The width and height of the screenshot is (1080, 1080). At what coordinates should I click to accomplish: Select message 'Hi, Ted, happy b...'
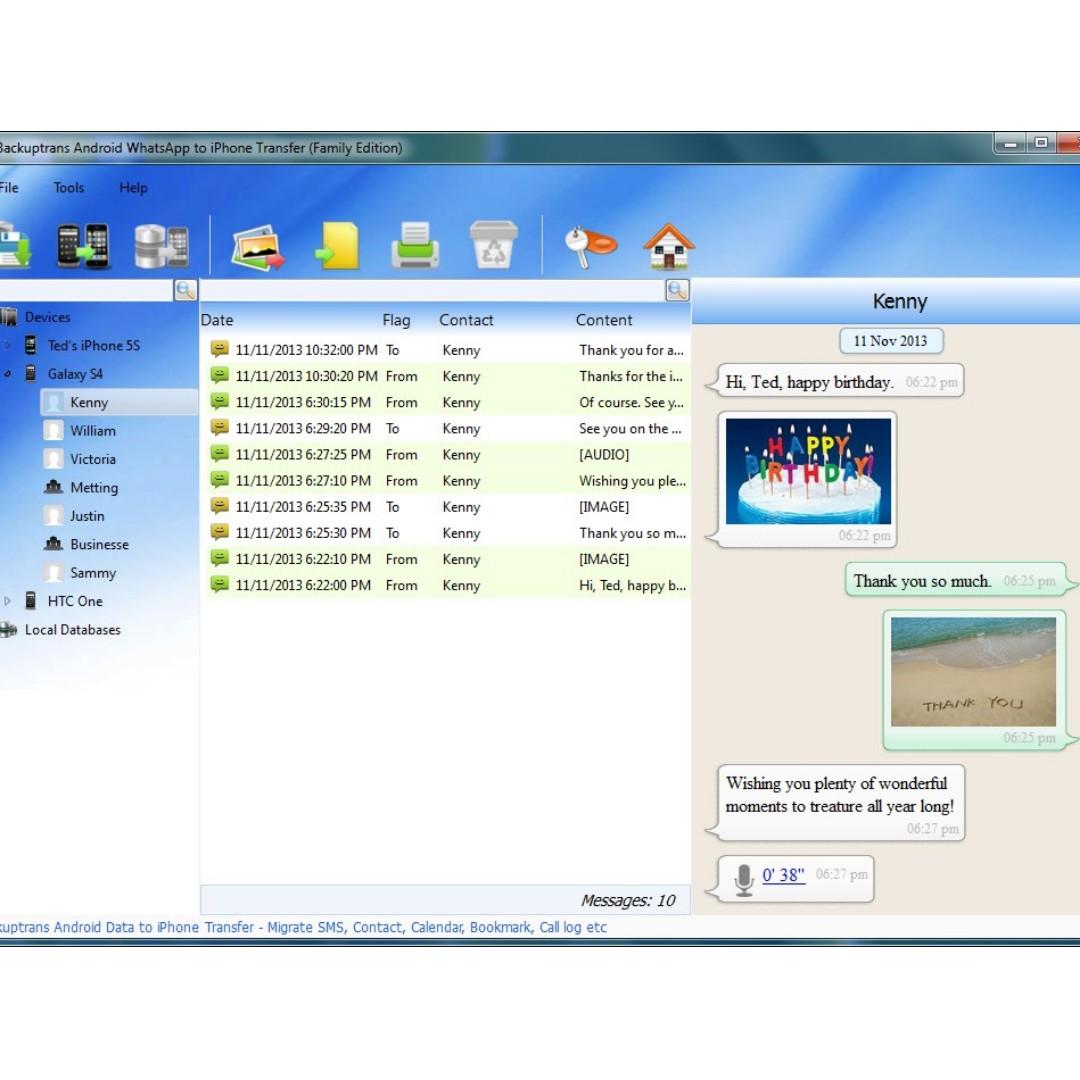pyautogui.click(x=448, y=585)
